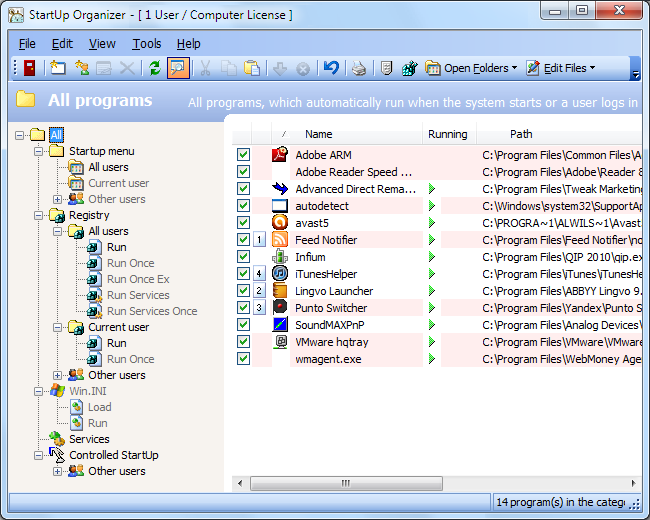
Task: Toggle the iTunesHelper checkbox
Action: point(243,274)
